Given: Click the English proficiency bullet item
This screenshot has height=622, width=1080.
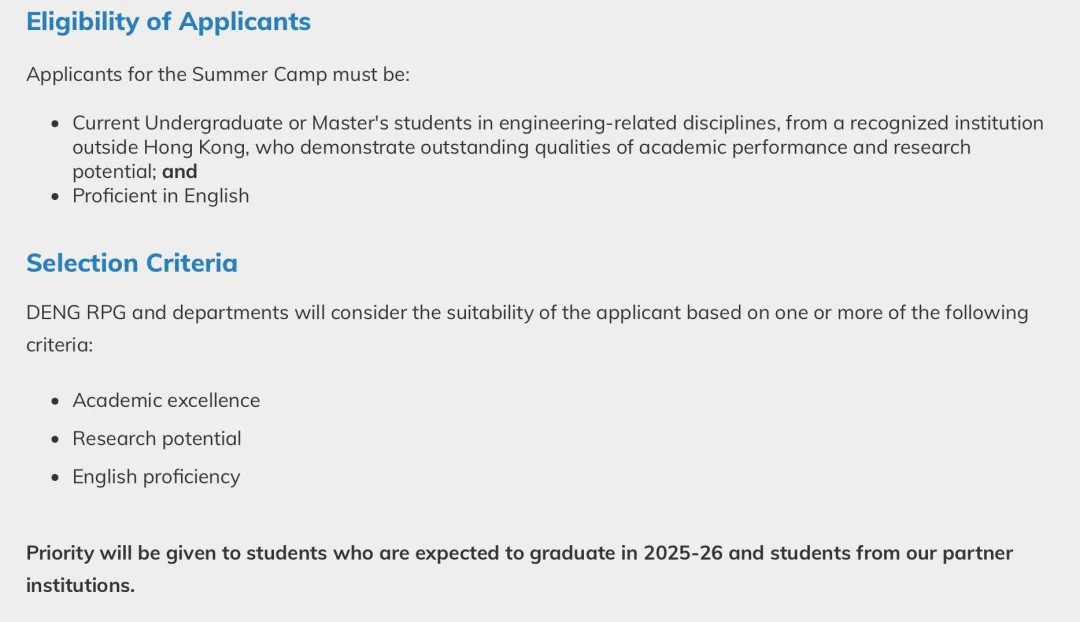Looking at the screenshot, I should (x=156, y=477).
